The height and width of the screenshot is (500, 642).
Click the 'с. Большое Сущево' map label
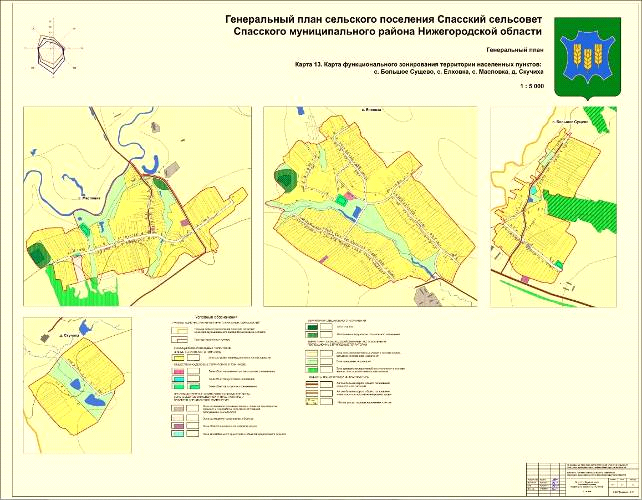pyautogui.click(x=570, y=122)
